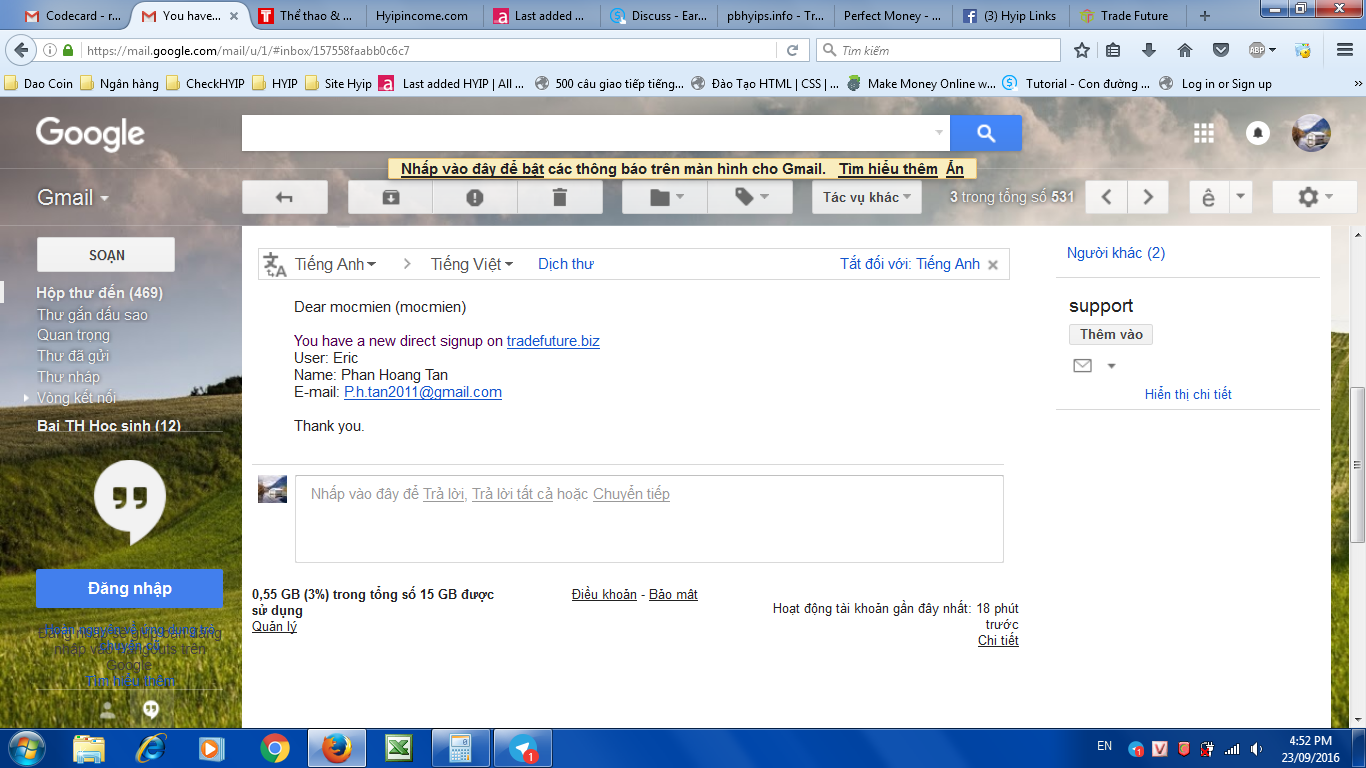Click the Chuyển tiếp forward link

pyautogui.click(x=631, y=494)
